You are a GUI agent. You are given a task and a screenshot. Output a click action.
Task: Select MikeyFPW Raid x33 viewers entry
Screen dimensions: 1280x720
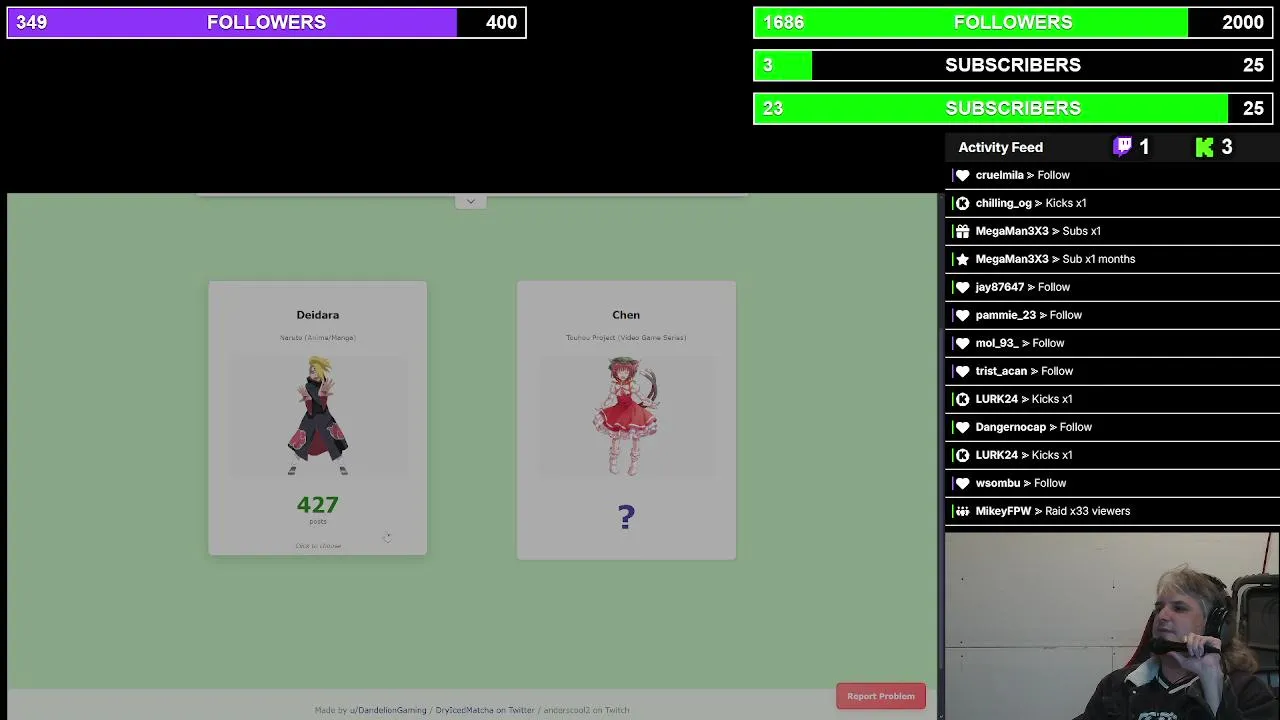coord(1111,511)
